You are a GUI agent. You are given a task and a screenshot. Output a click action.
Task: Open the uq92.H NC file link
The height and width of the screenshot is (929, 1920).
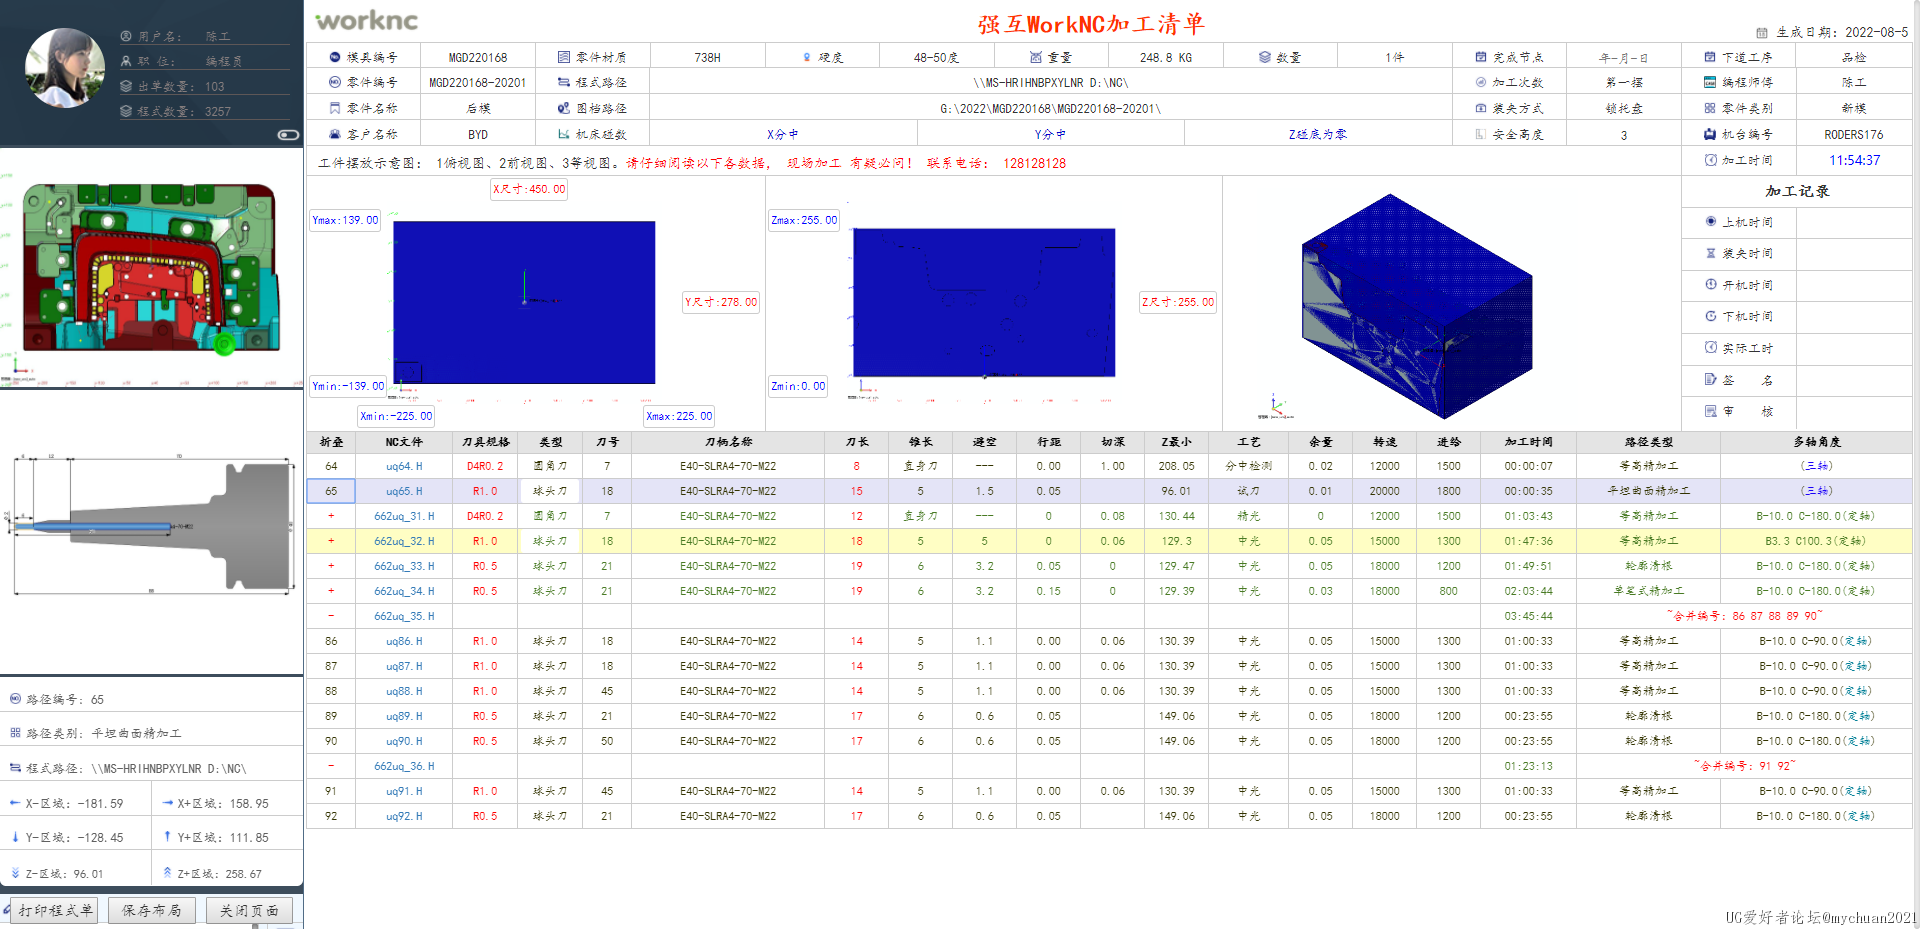404,816
